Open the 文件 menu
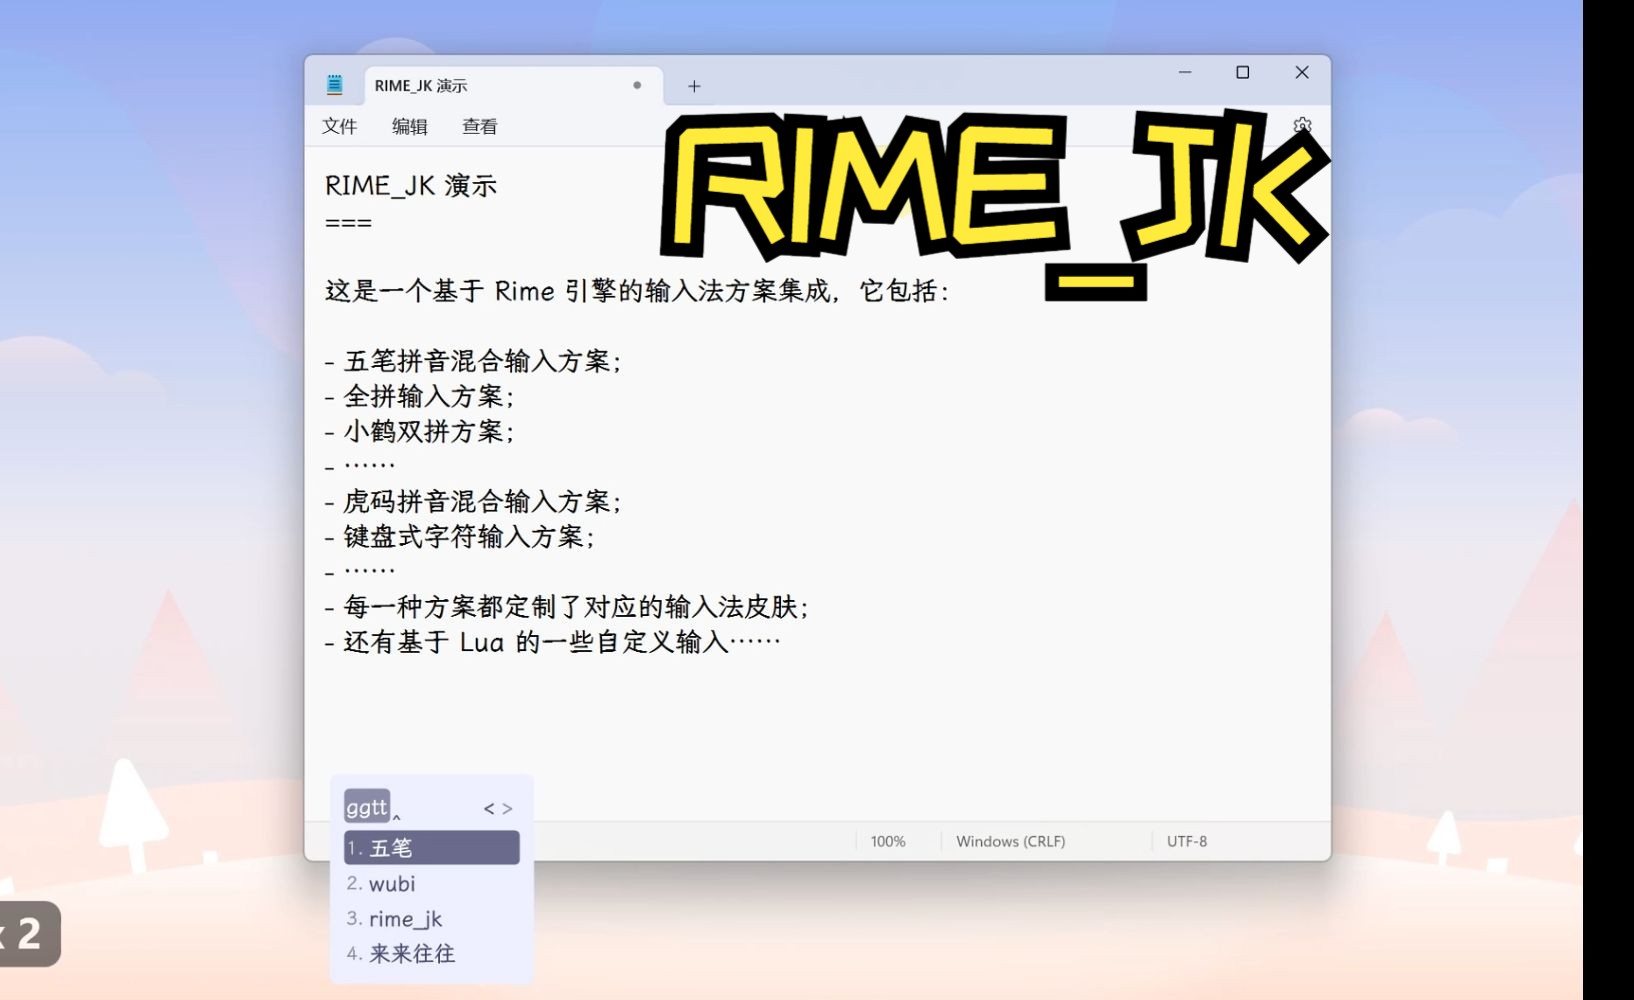Image resolution: width=1634 pixels, height=1000 pixels. 339,126
